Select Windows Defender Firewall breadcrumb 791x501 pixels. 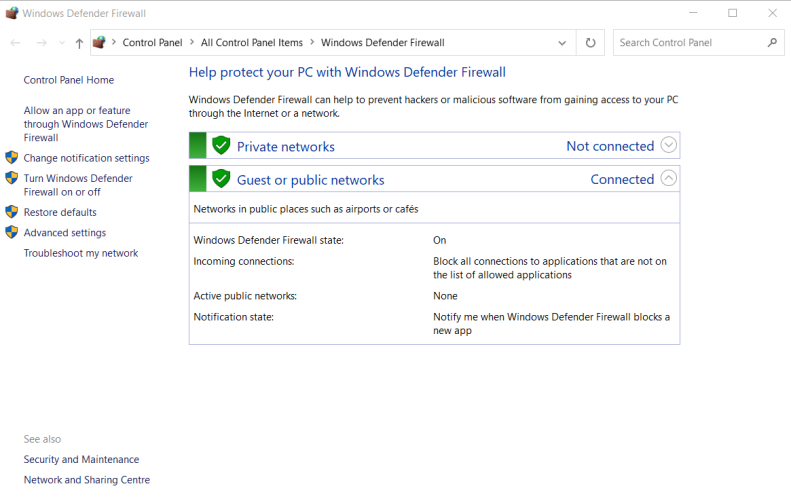click(x=383, y=43)
